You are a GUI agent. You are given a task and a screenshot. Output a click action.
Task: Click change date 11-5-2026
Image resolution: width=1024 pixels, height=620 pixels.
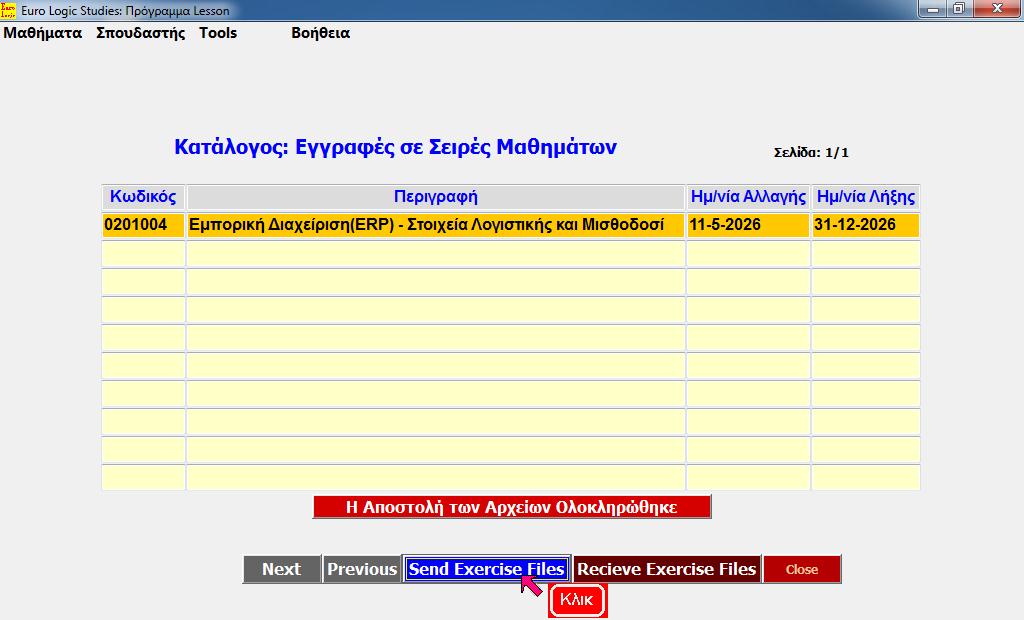748,225
